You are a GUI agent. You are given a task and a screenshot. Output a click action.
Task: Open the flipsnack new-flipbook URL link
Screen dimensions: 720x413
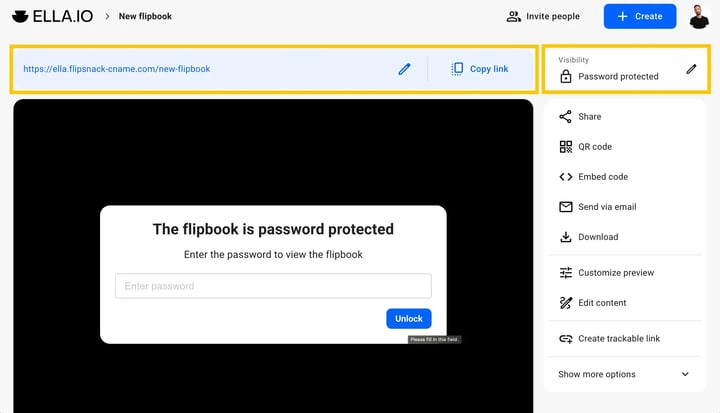pyautogui.click(x=117, y=69)
